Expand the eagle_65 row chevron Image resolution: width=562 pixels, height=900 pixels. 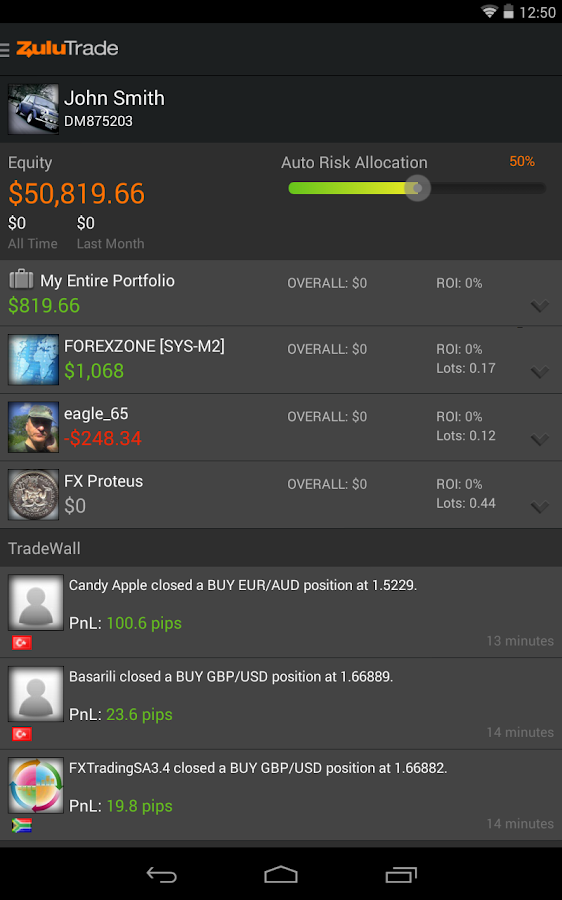point(540,440)
